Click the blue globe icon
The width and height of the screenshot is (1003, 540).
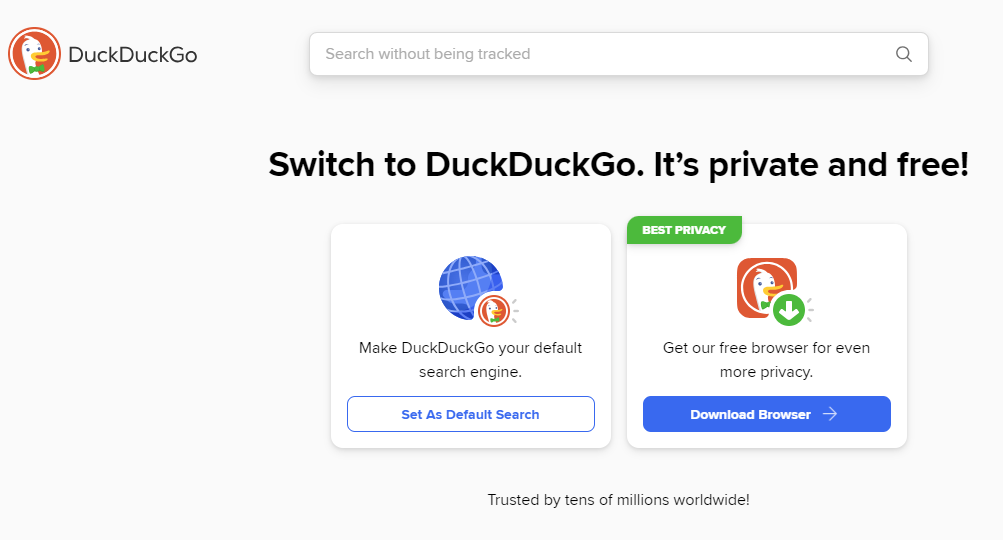[x=471, y=287]
